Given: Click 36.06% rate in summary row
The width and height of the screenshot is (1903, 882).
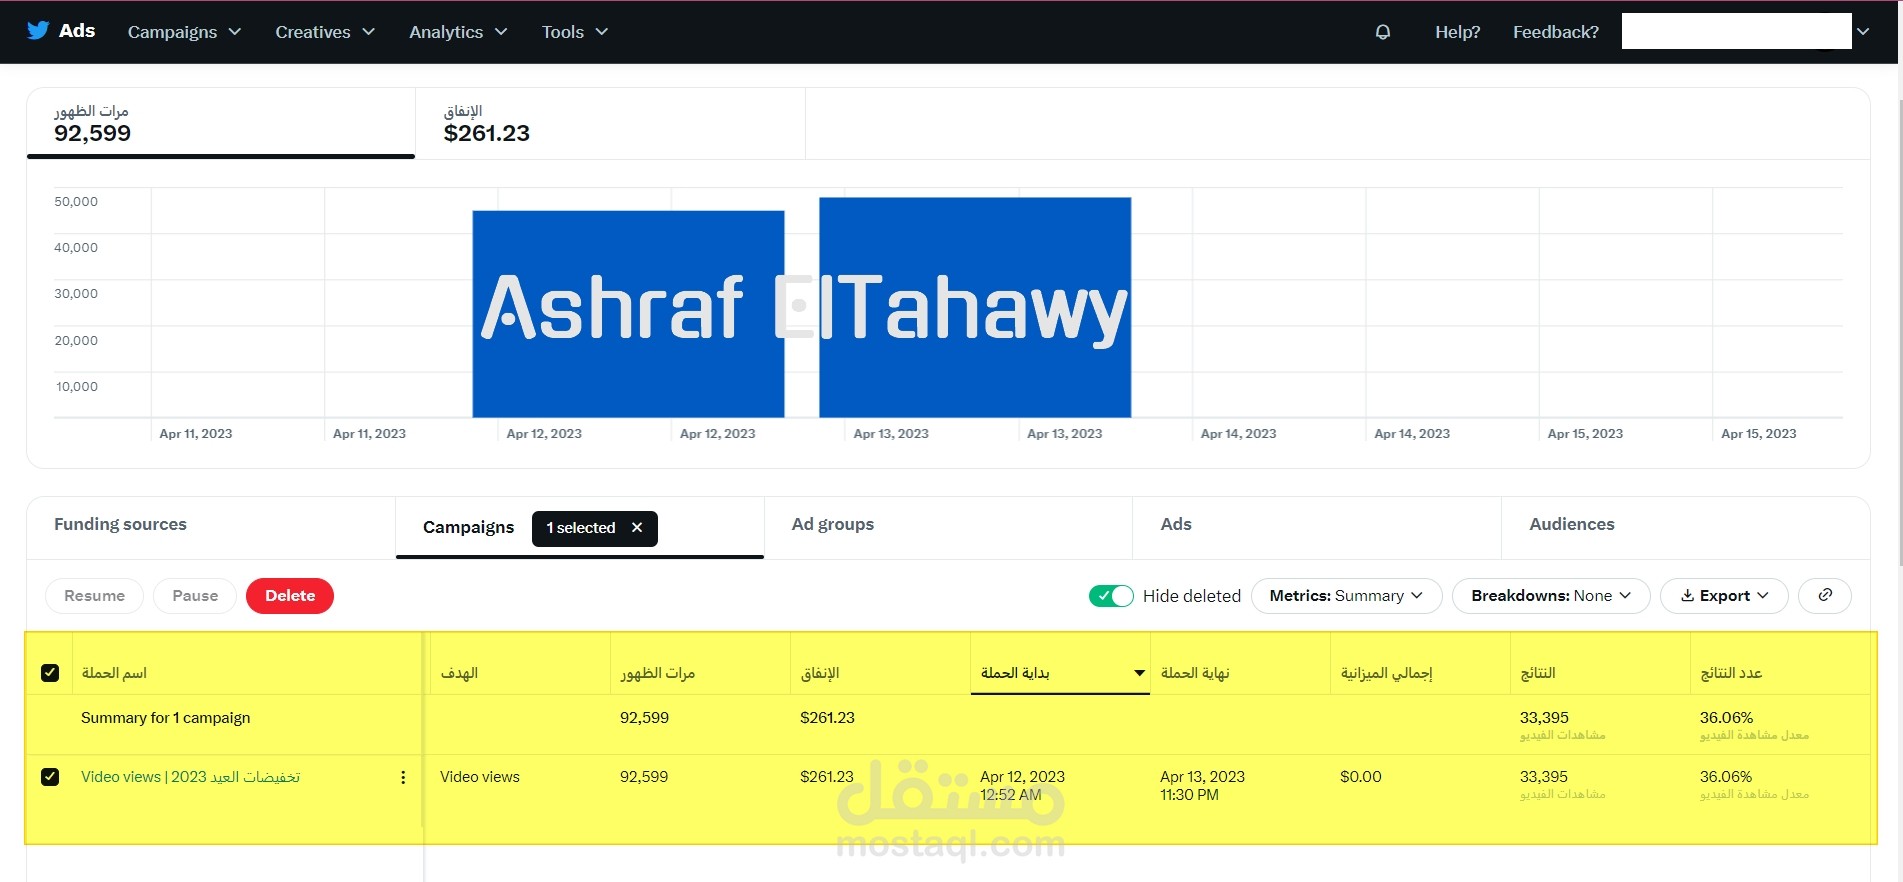Looking at the screenshot, I should point(1726,718).
